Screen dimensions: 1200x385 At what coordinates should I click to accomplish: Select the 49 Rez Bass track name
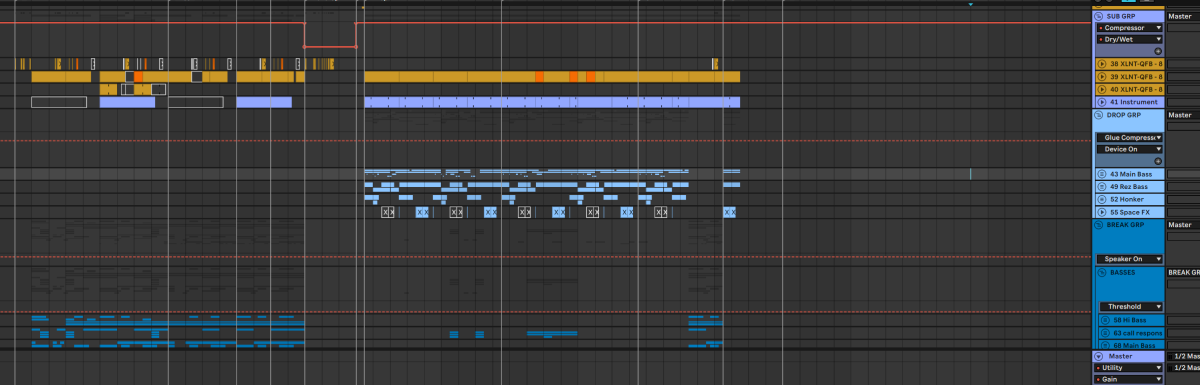1129,186
